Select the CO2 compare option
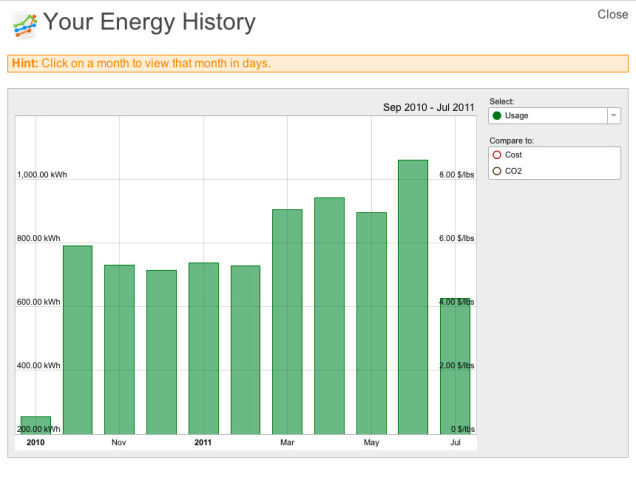 (x=497, y=171)
